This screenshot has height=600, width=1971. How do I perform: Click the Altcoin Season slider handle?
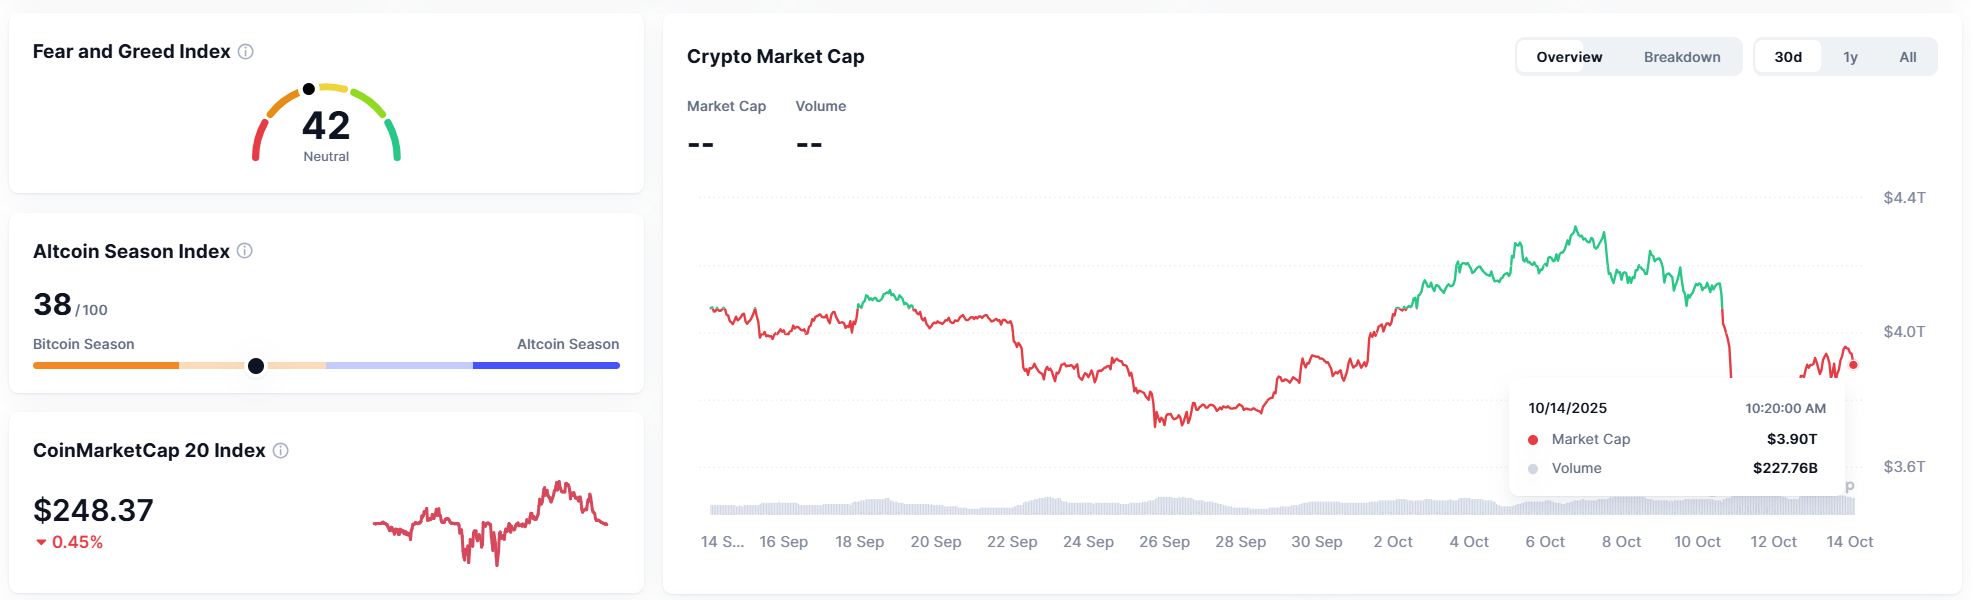click(256, 366)
